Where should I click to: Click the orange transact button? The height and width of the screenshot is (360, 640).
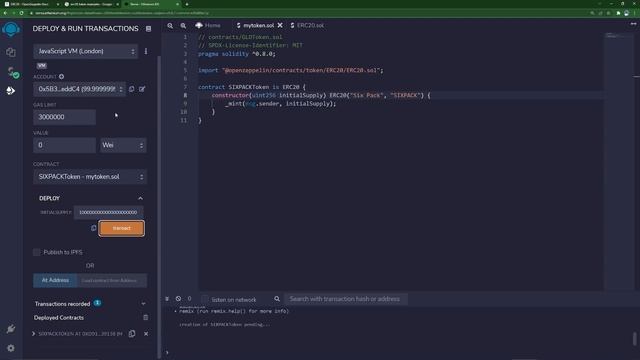click(x=122, y=228)
